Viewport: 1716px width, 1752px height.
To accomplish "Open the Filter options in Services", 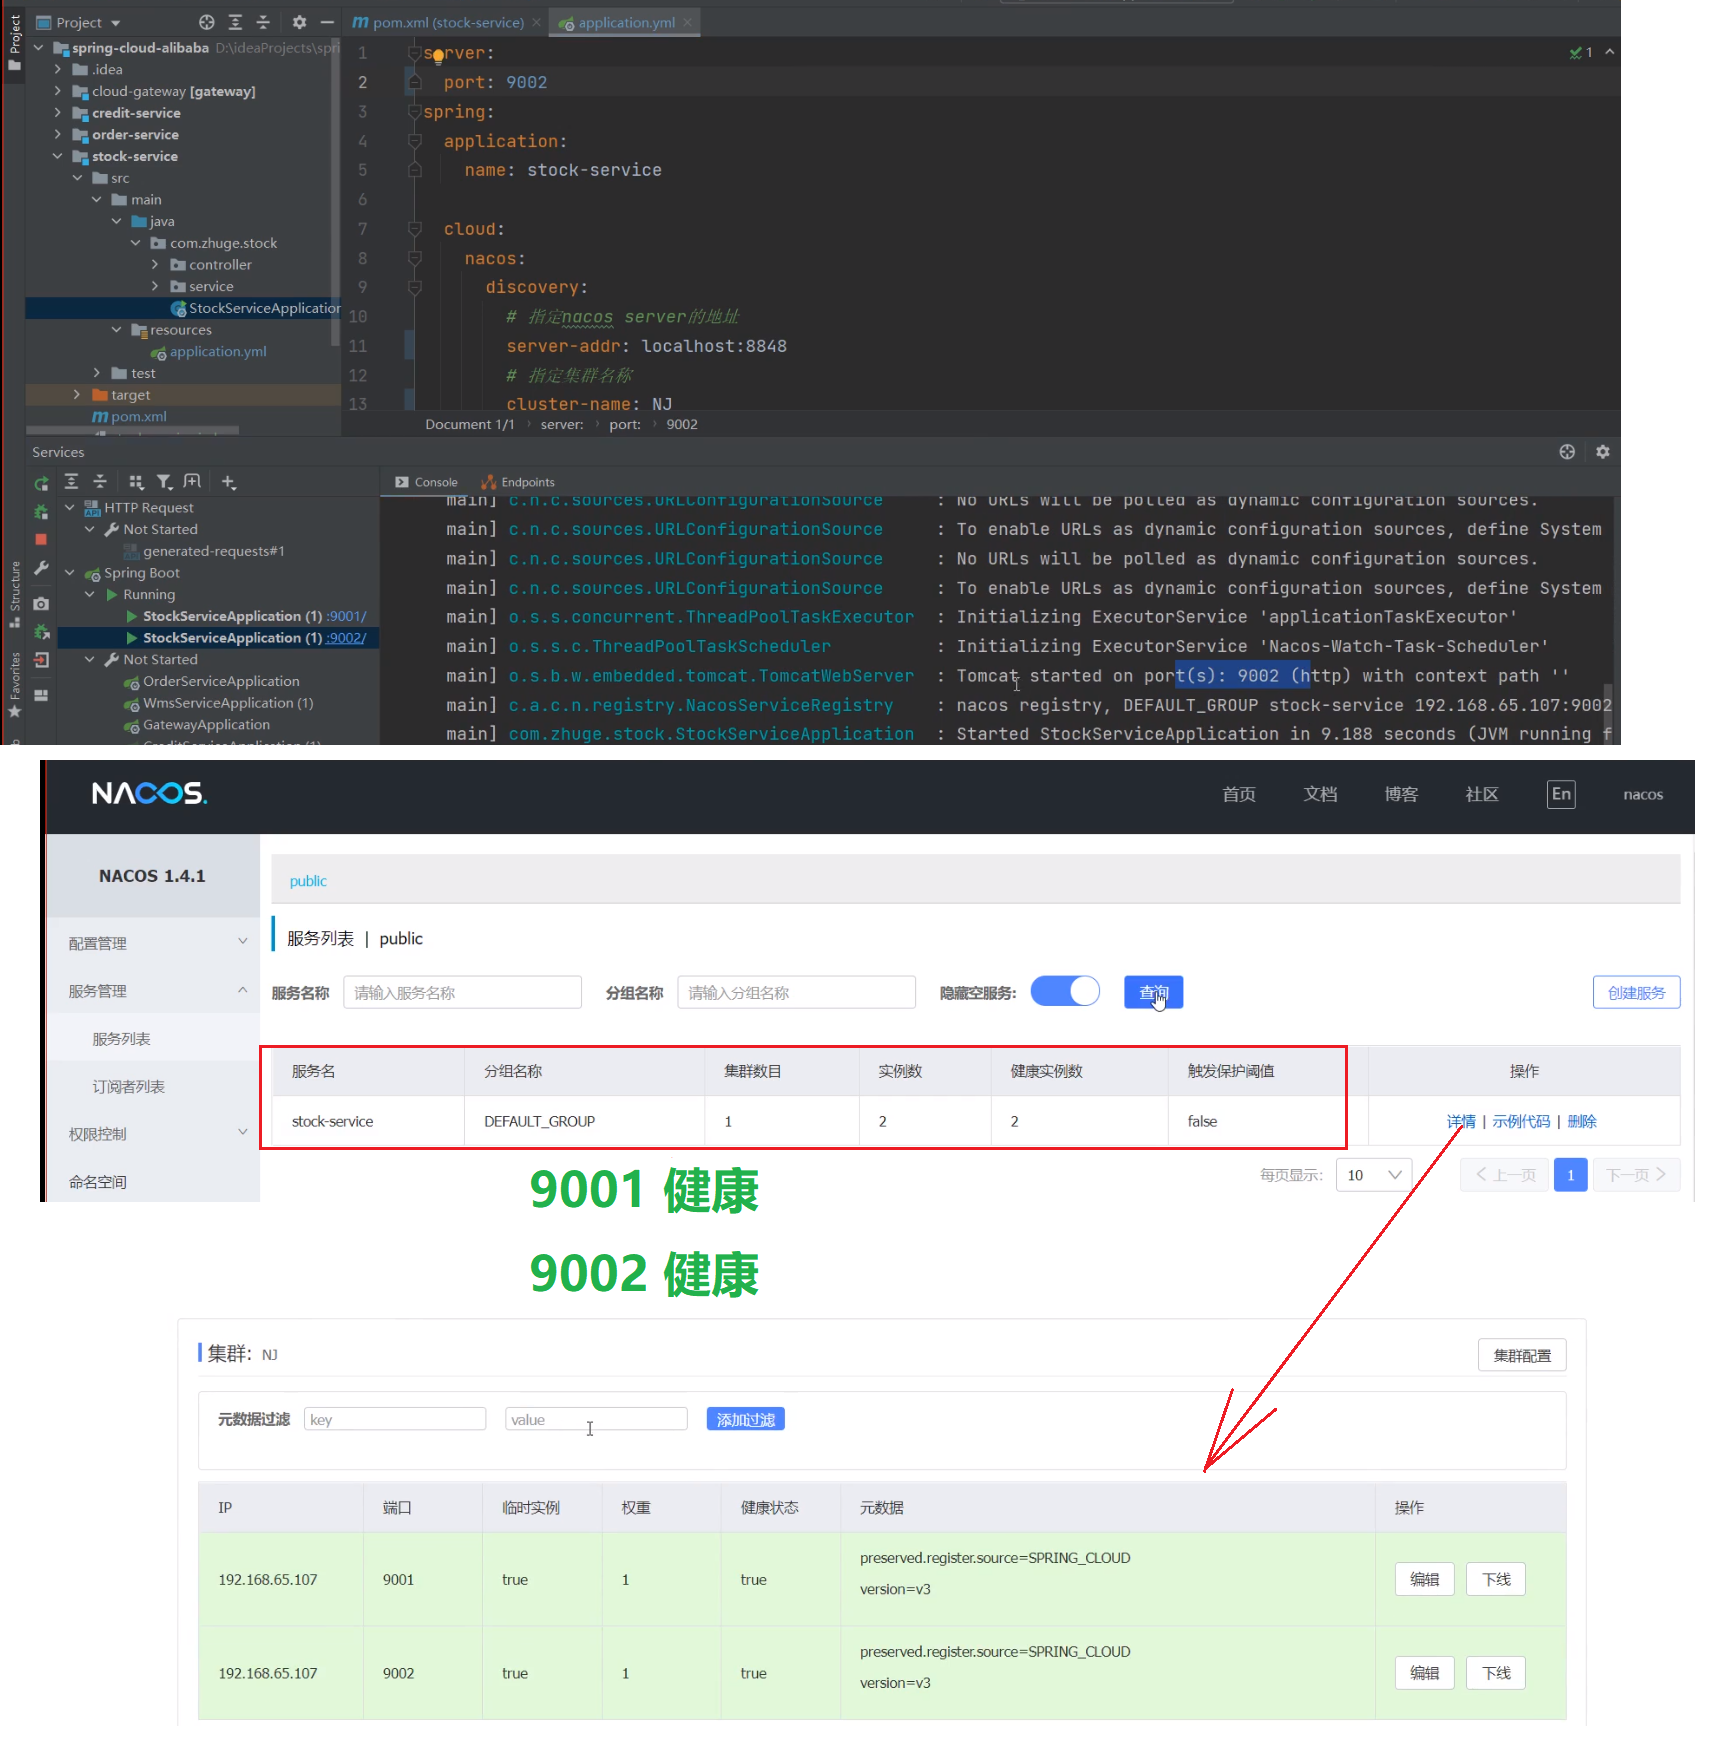I will coord(164,482).
